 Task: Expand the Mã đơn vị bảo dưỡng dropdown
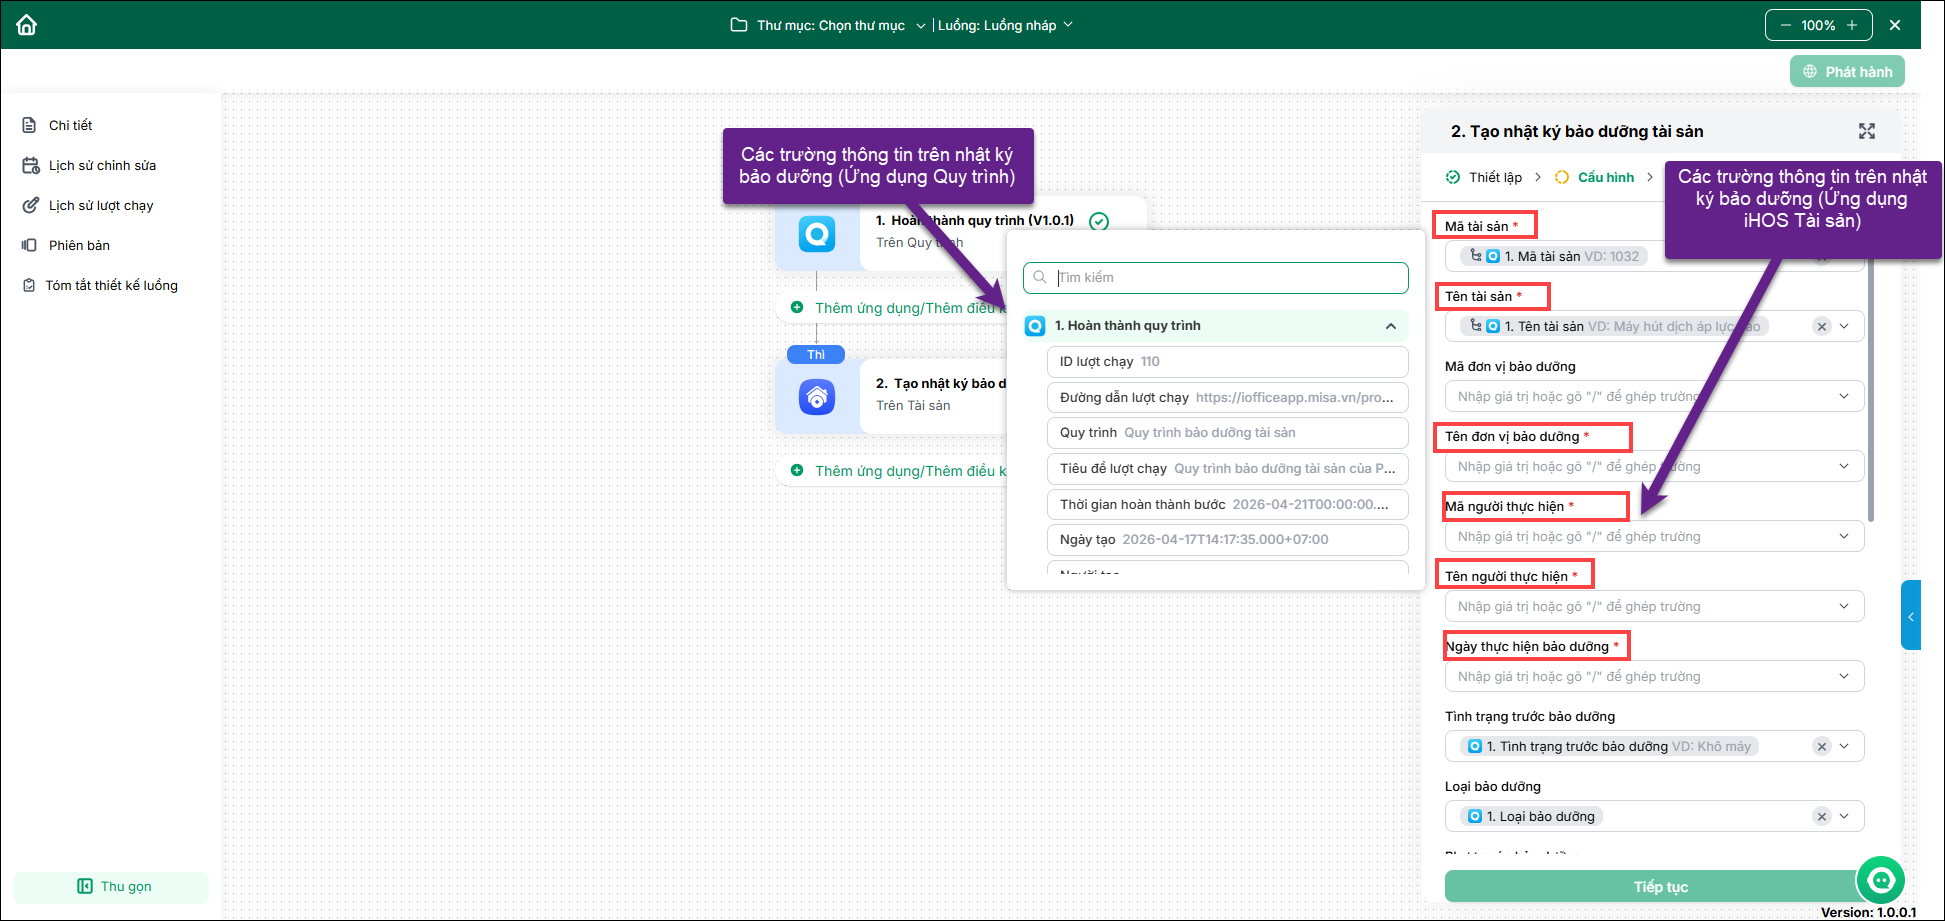click(1844, 397)
